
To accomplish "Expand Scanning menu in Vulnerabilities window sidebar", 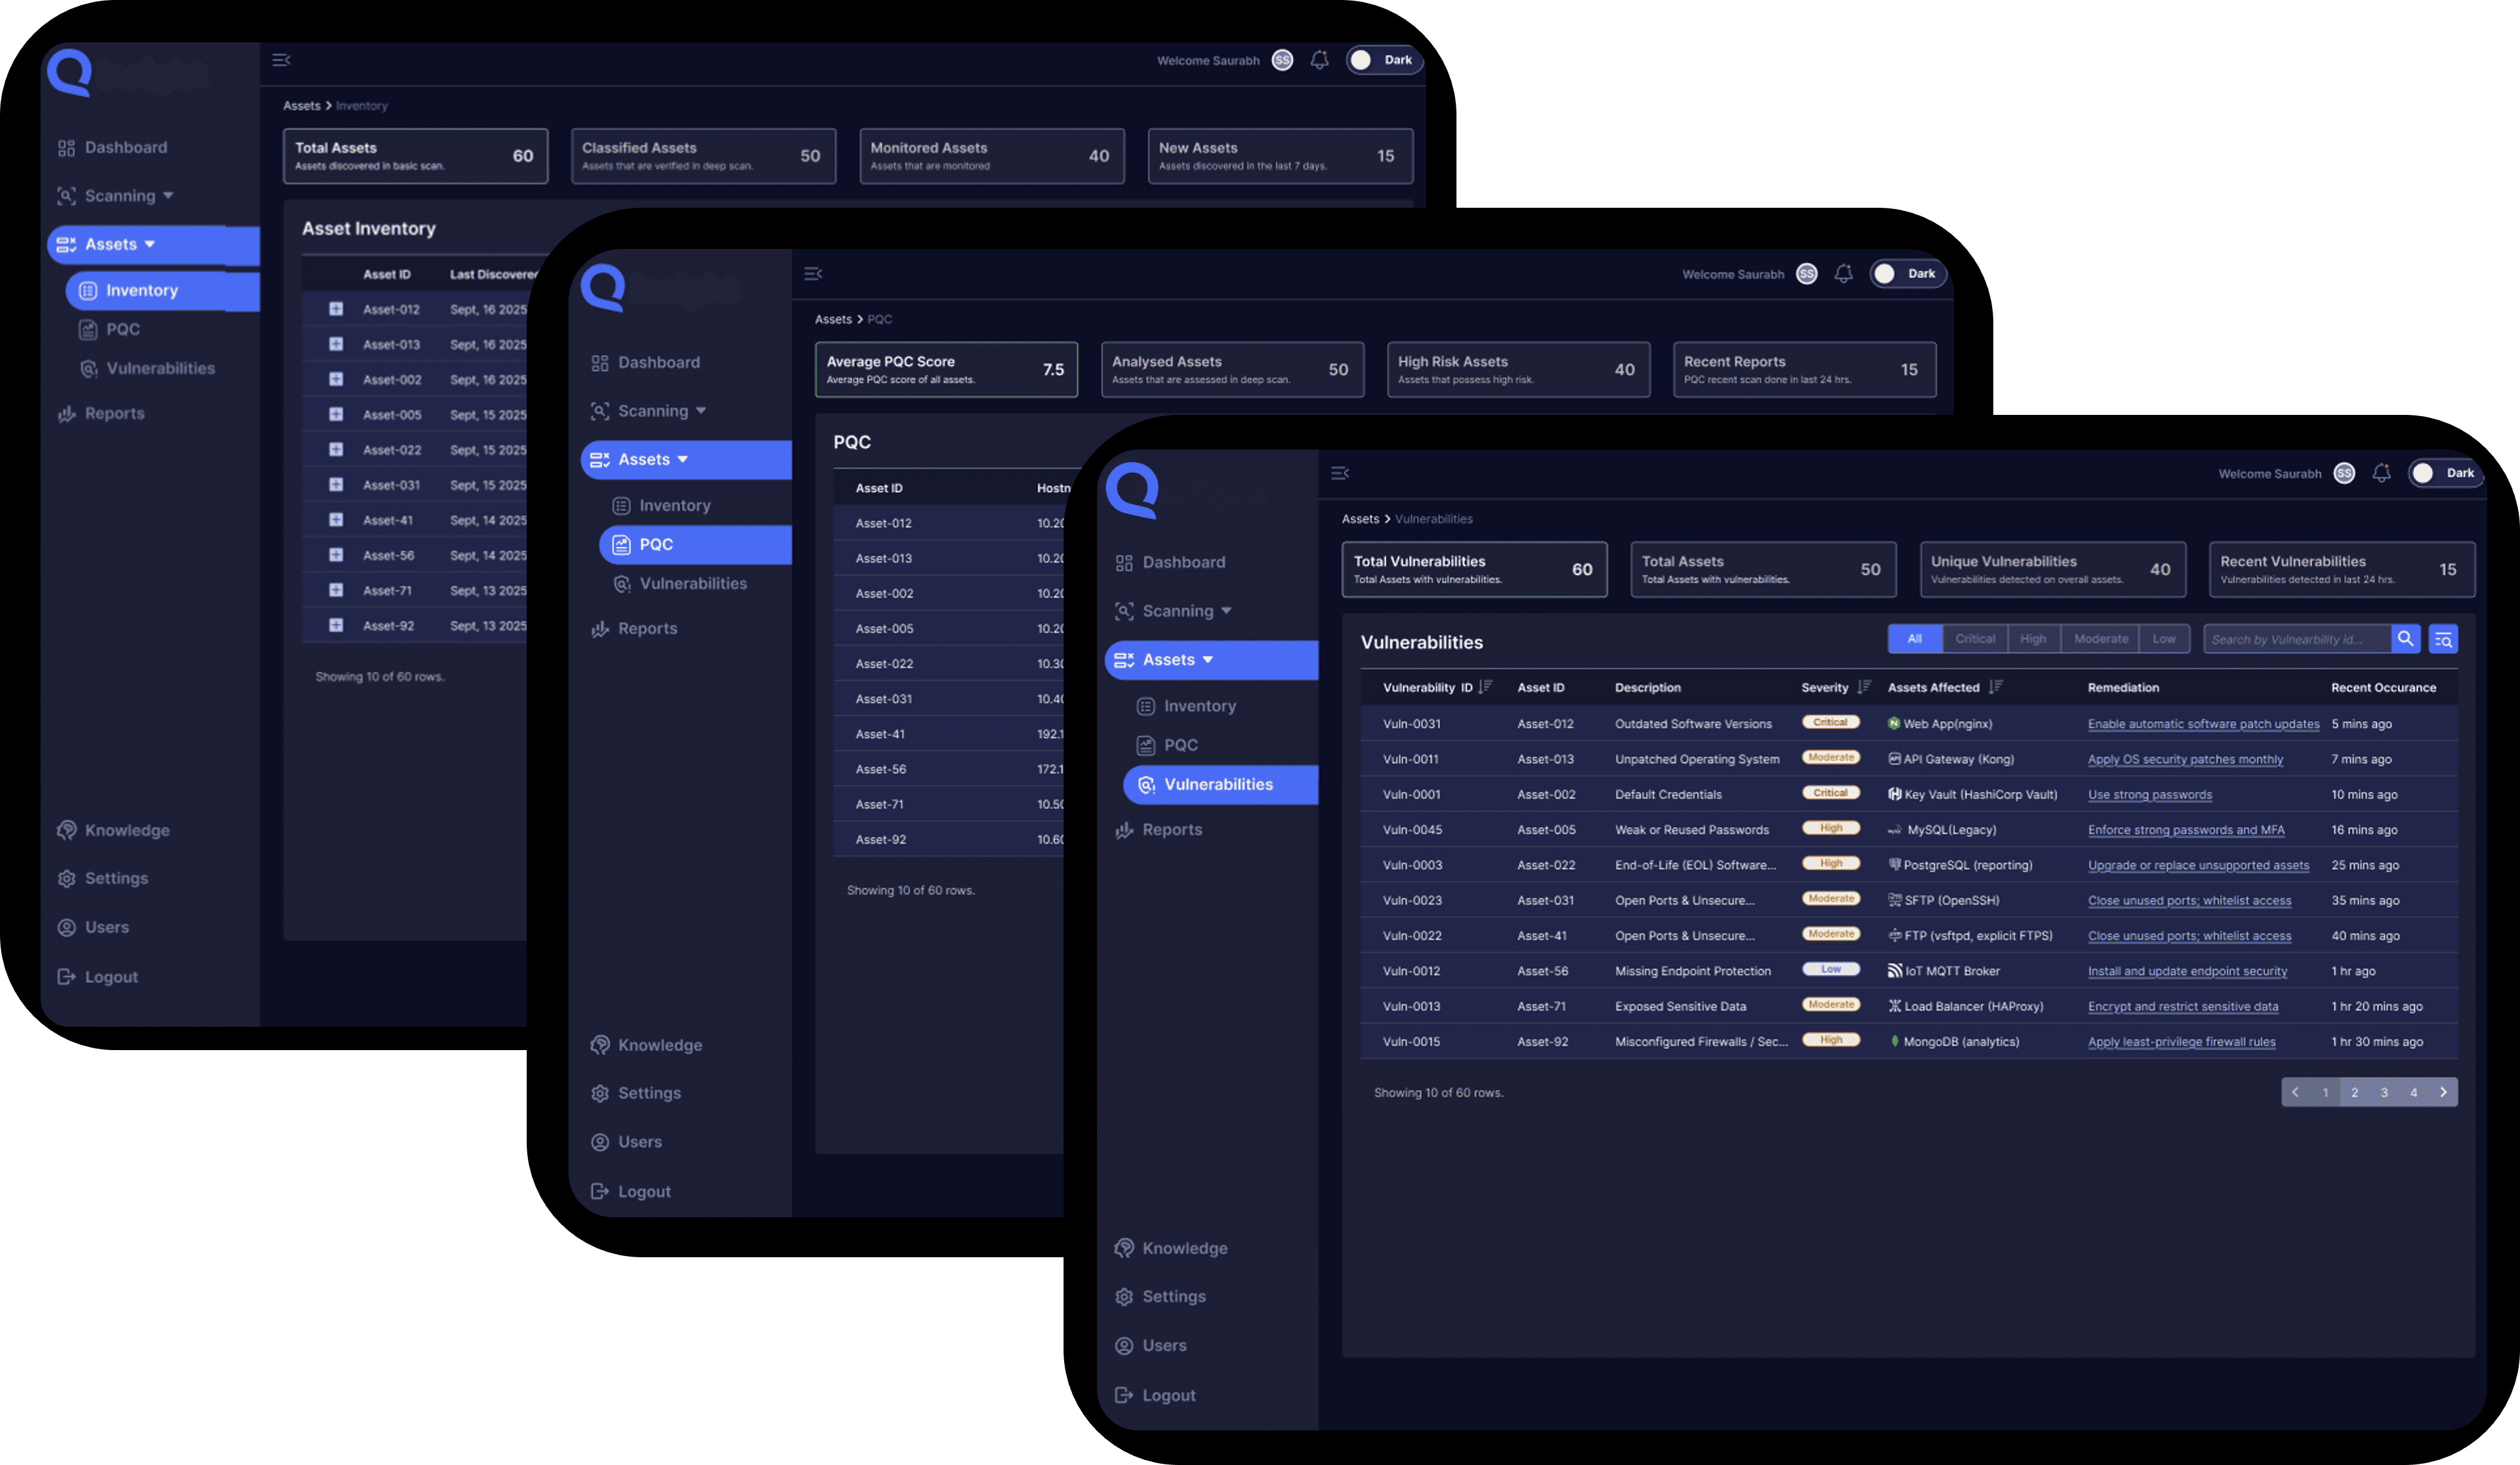I will coord(1178,611).
